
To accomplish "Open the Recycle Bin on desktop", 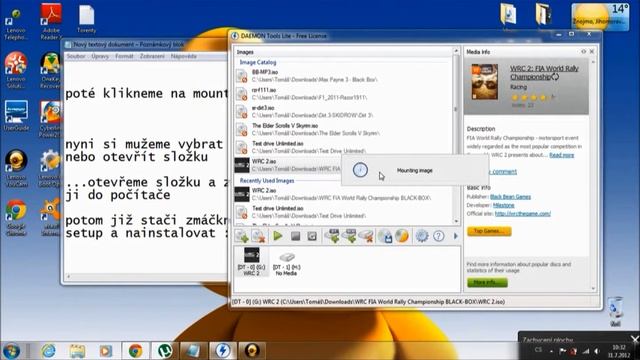I will [615, 312].
